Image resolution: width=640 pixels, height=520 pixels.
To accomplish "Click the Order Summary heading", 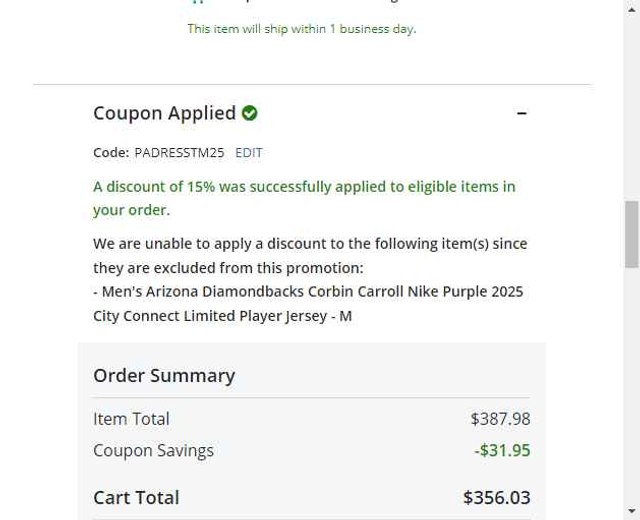I will (164, 375).
